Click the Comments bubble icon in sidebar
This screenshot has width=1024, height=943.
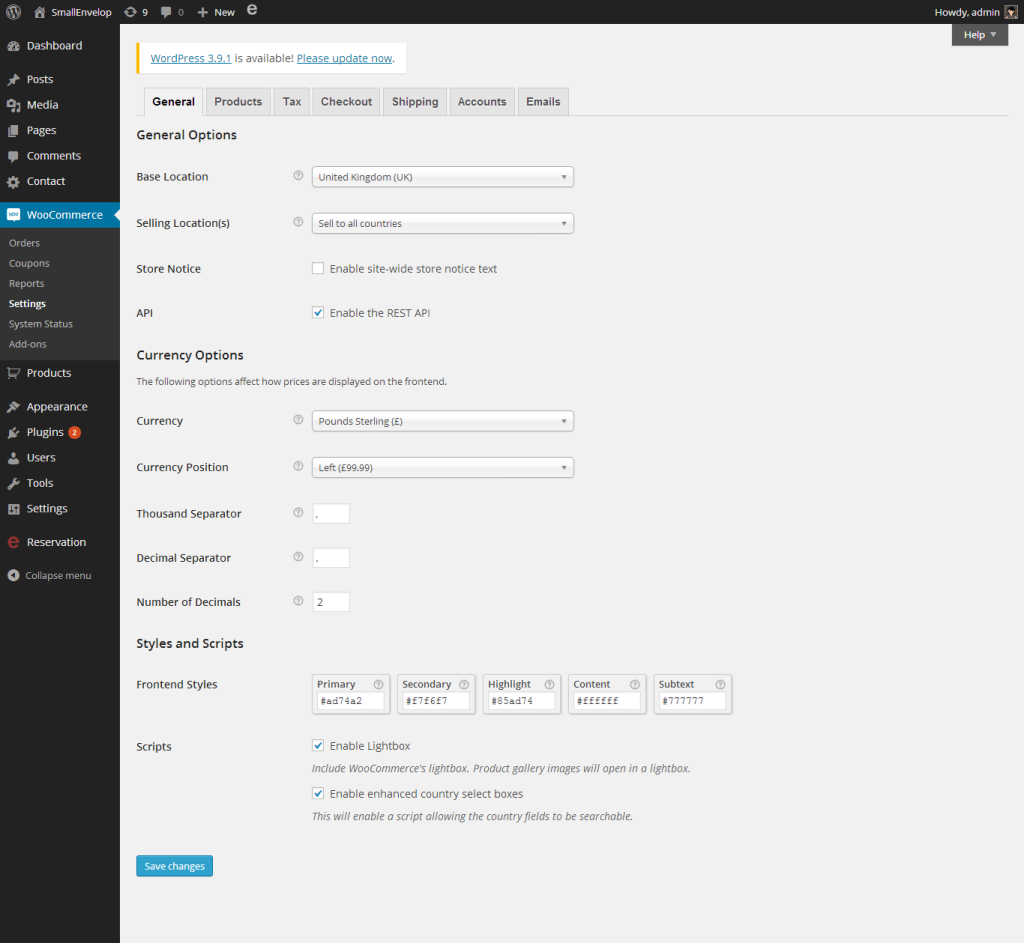point(13,156)
